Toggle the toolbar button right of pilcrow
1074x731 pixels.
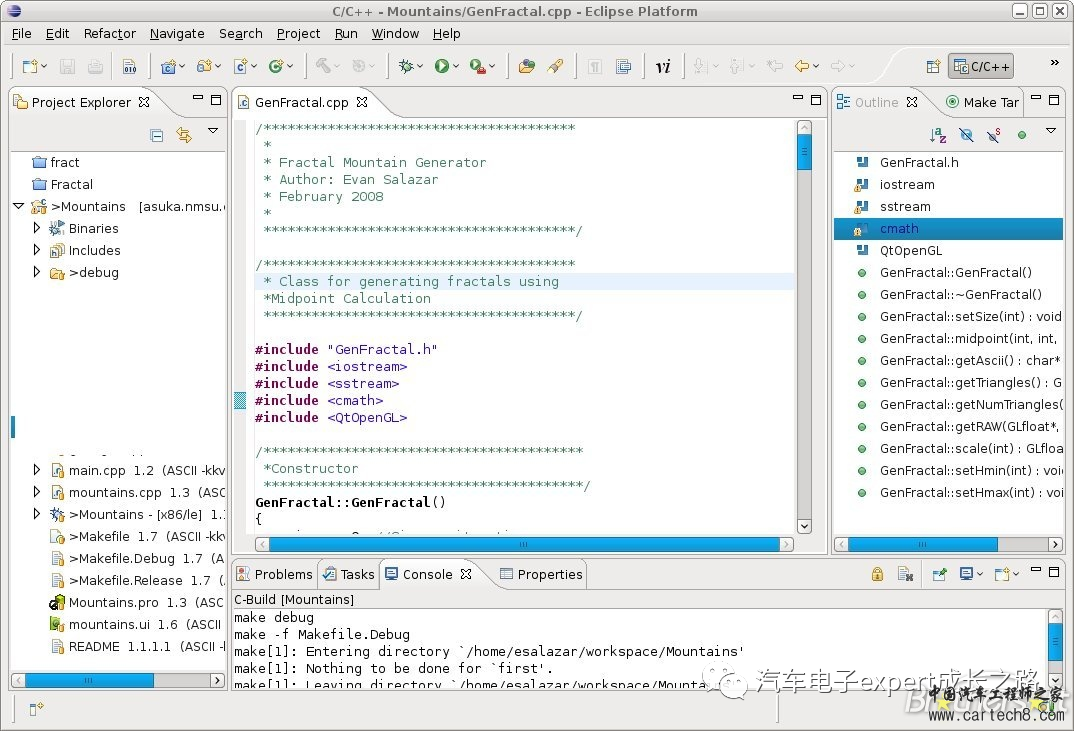[623, 66]
